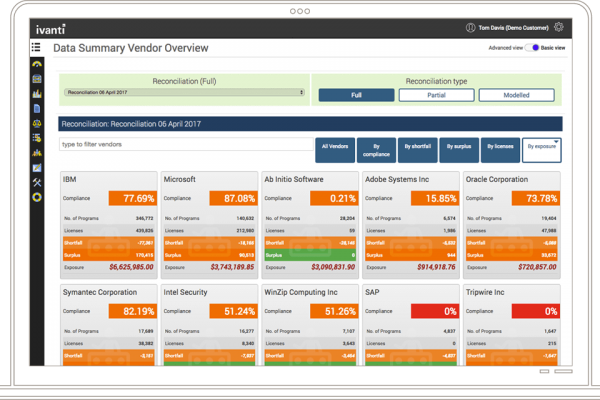The image size is (600, 400).
Task: Open the bar chart sidebar icon
Action: (37, 93)
